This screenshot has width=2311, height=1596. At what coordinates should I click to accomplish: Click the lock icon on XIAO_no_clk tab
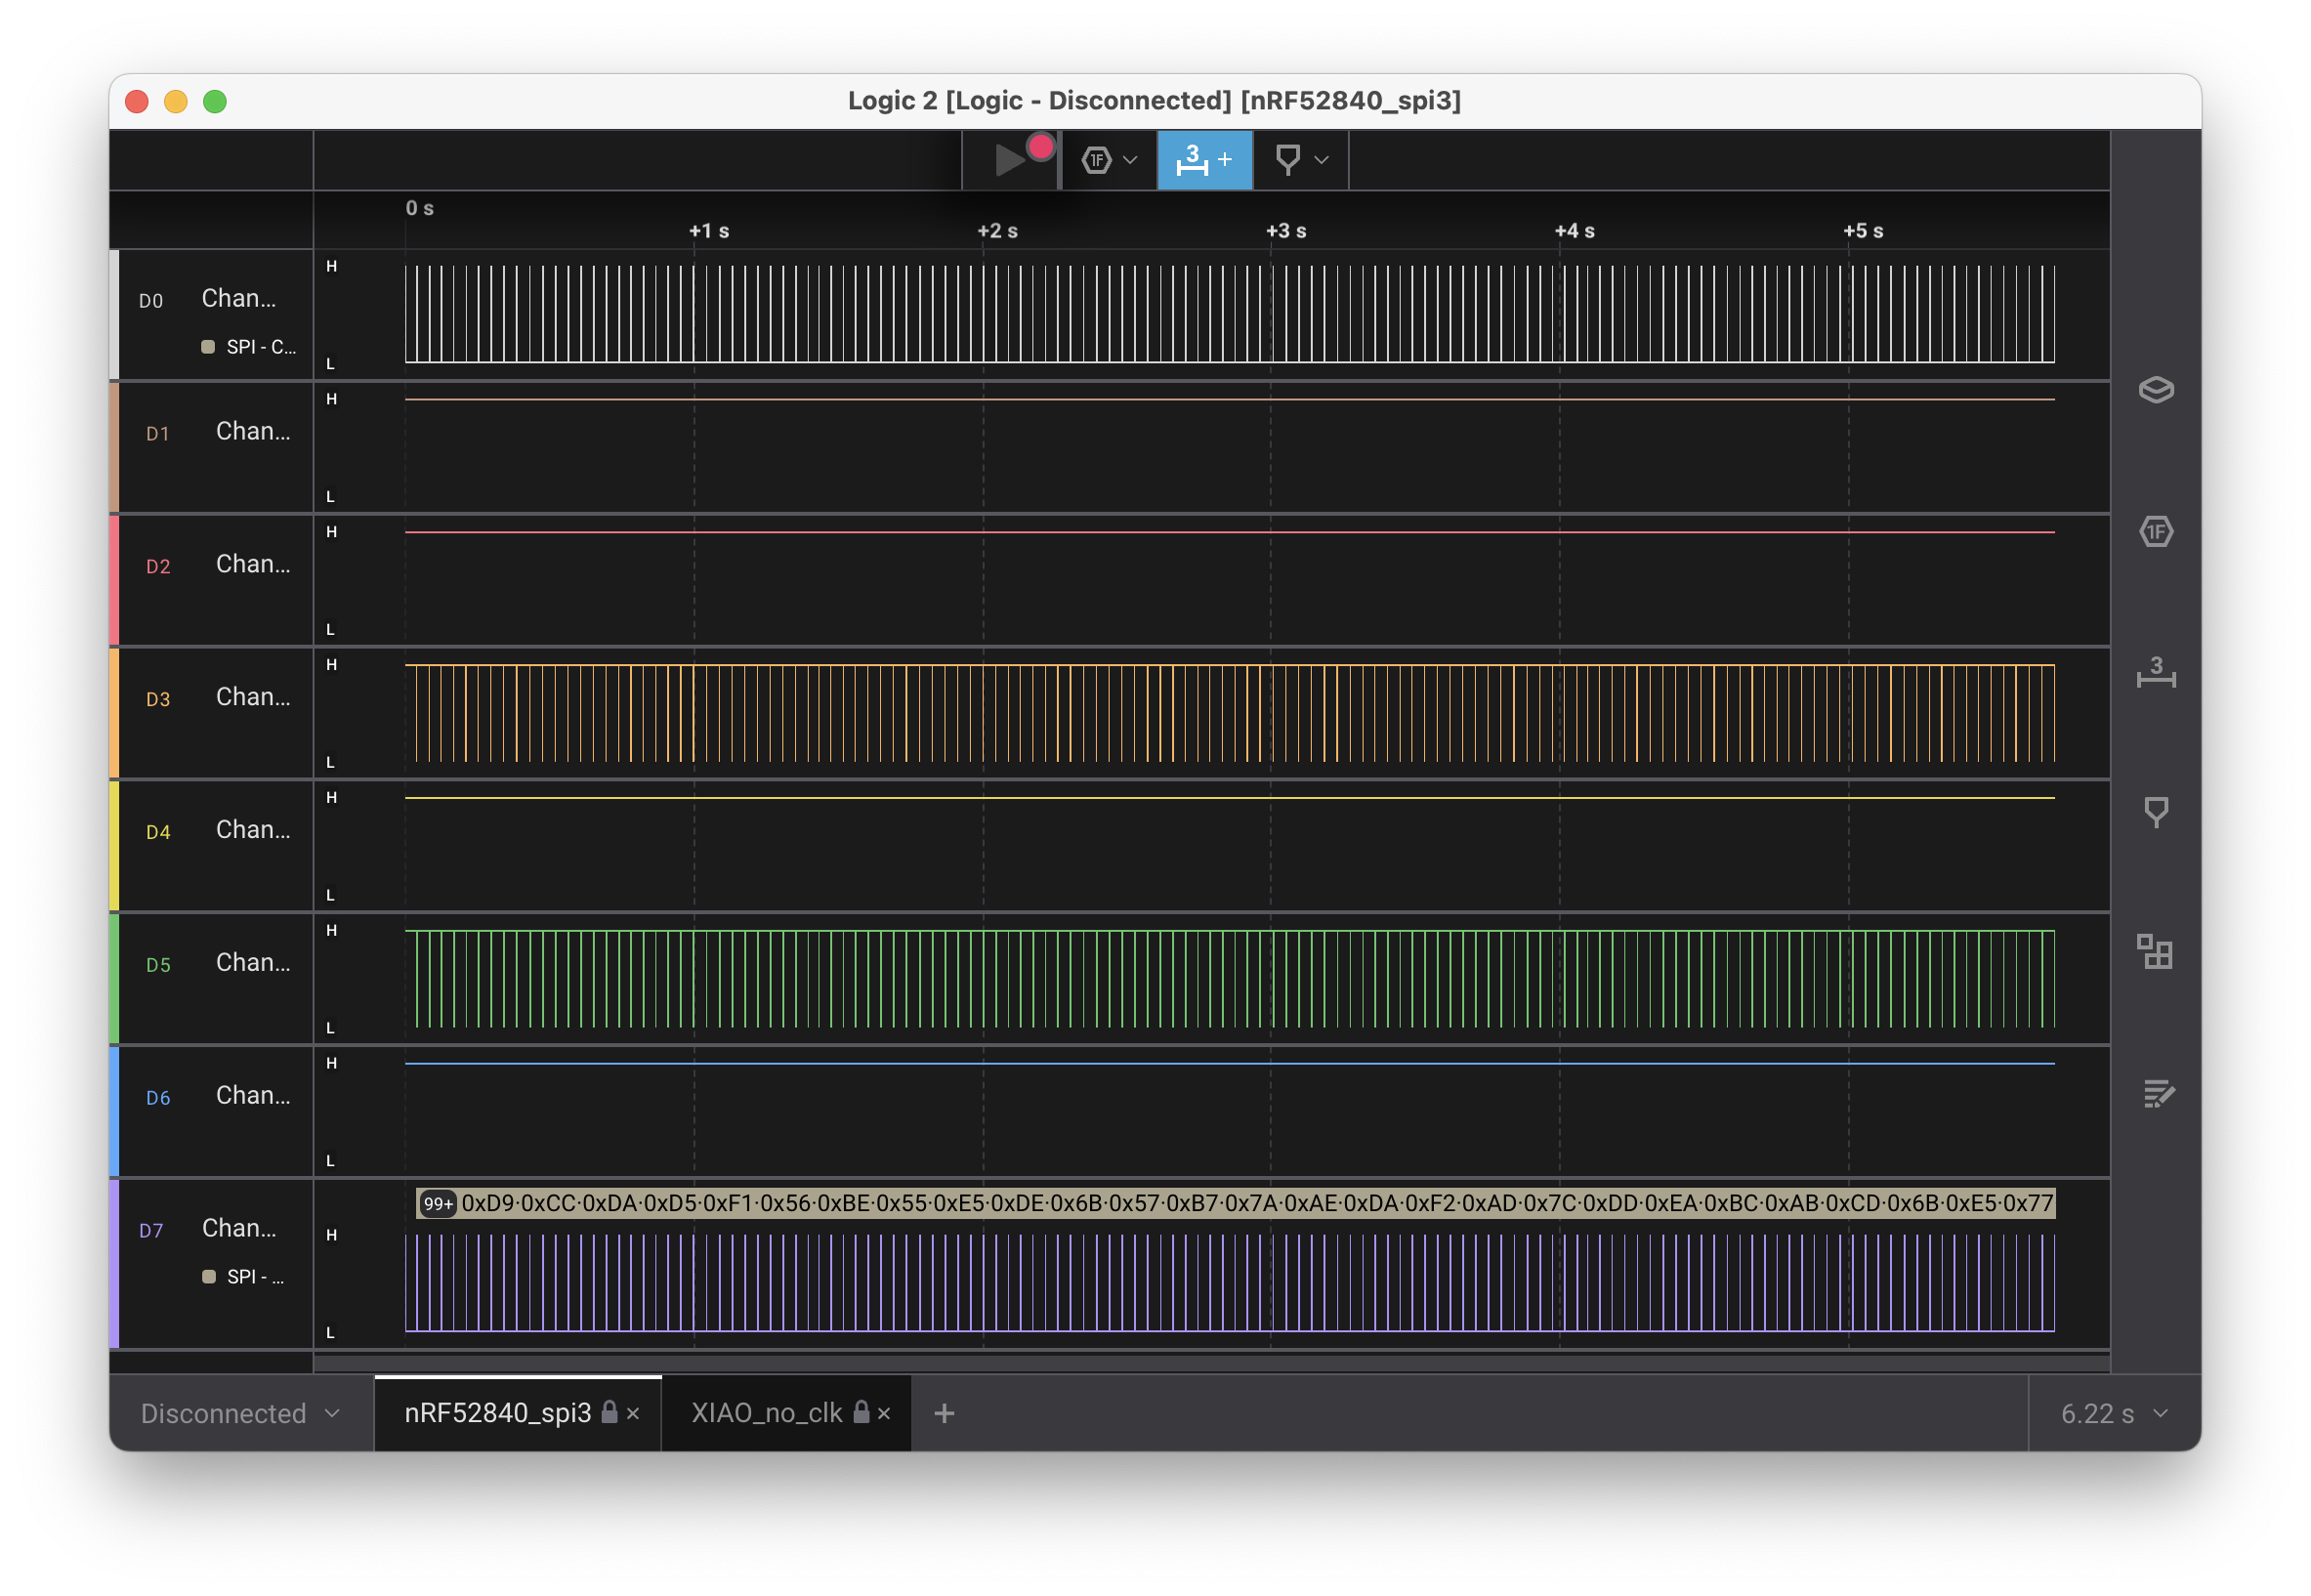[861, 1411]
